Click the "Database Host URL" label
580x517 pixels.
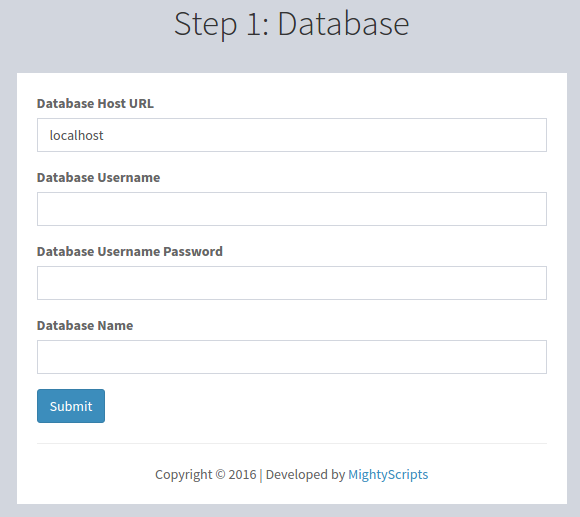(95, 104)
